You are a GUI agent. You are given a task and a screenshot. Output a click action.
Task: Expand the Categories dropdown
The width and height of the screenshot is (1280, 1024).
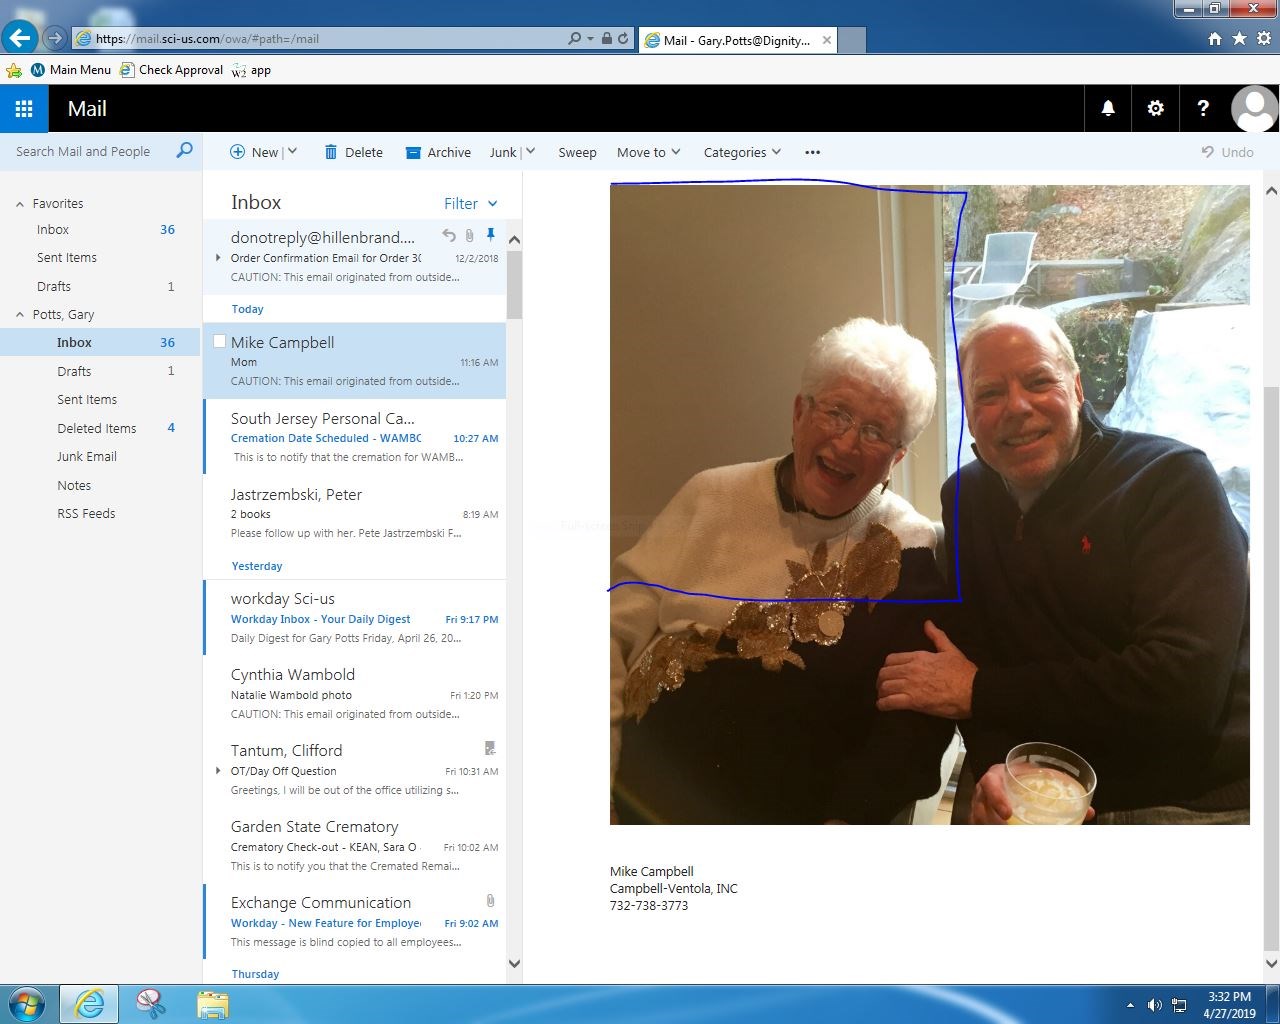coord(741,152)
